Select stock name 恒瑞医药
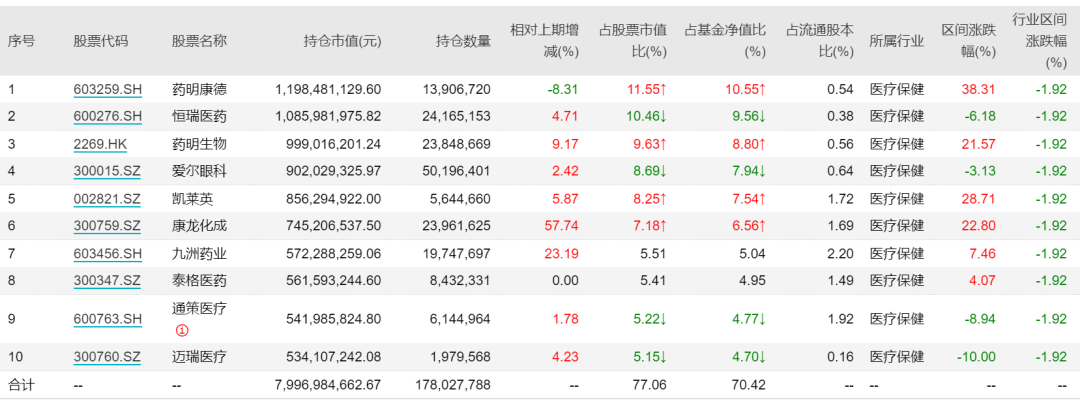The height and width of the screenshot is (409, 1080). tap(199, 117)
